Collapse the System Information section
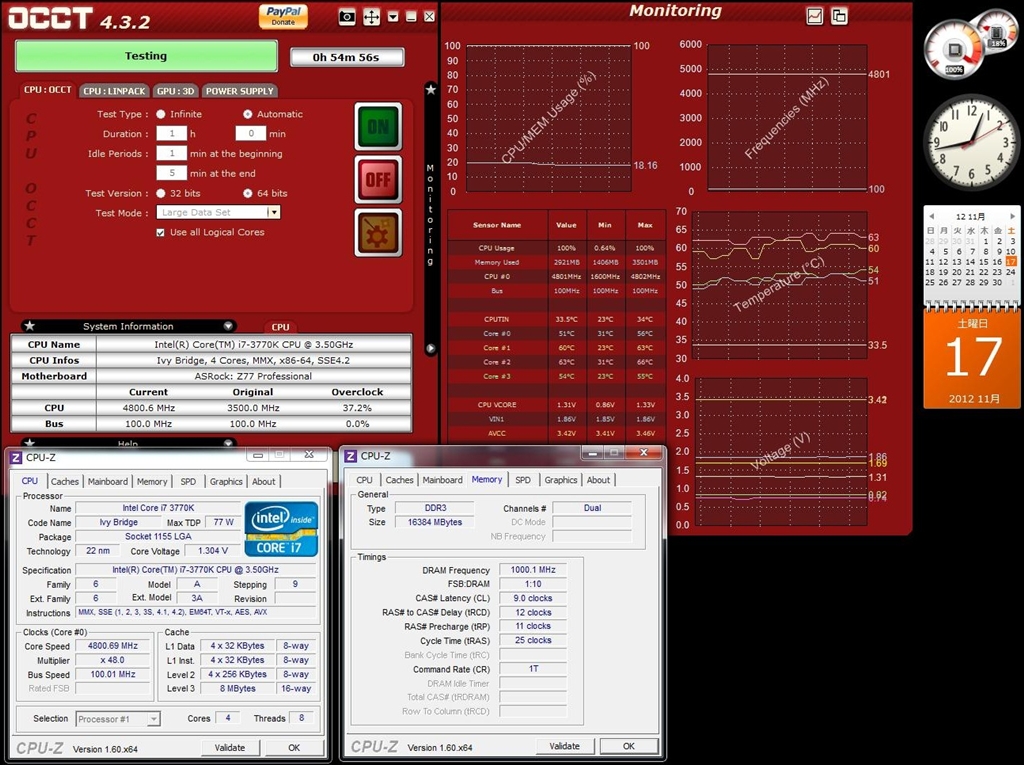Screen dimensions: 1024x765 point(229,326)
